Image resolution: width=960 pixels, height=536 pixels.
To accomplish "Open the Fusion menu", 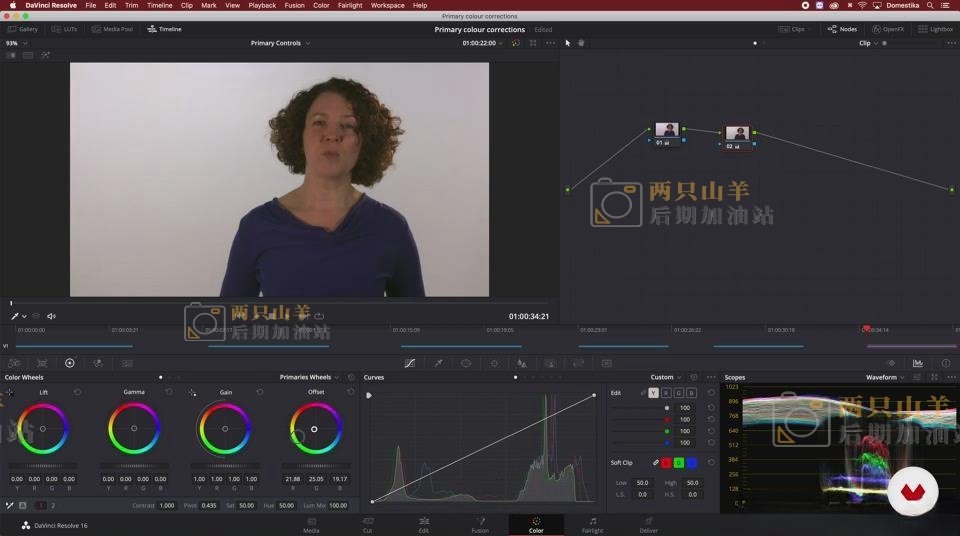I will (x=294, y=5).
